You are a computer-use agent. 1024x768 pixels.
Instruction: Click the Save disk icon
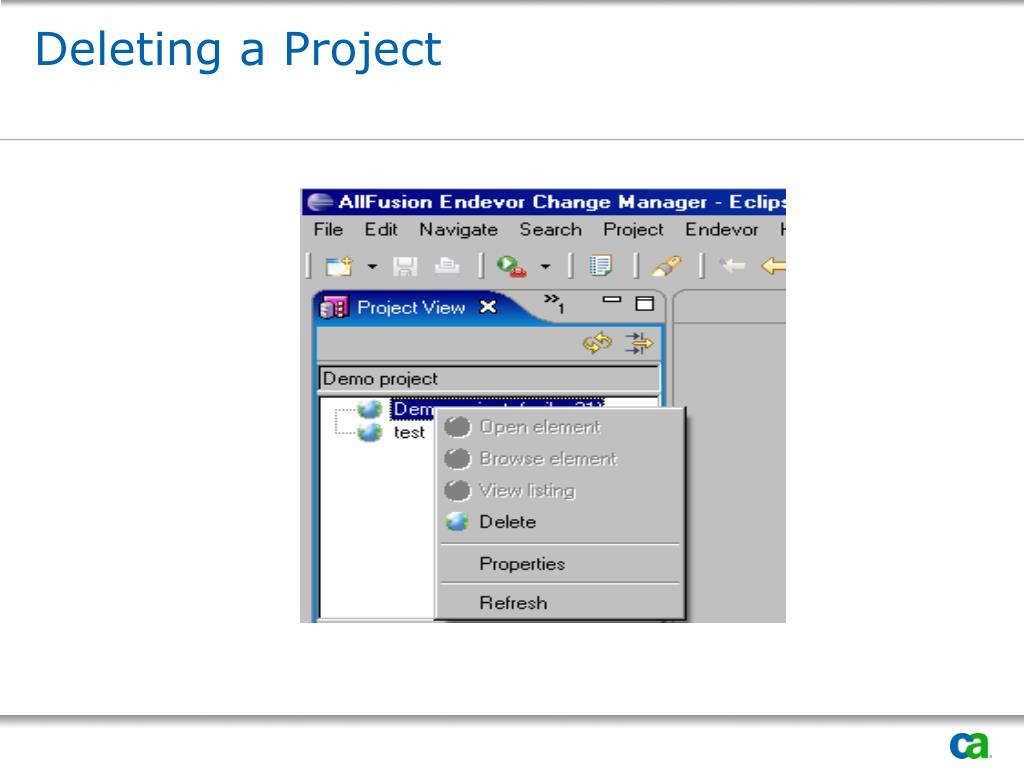click(x=405, y=266)
